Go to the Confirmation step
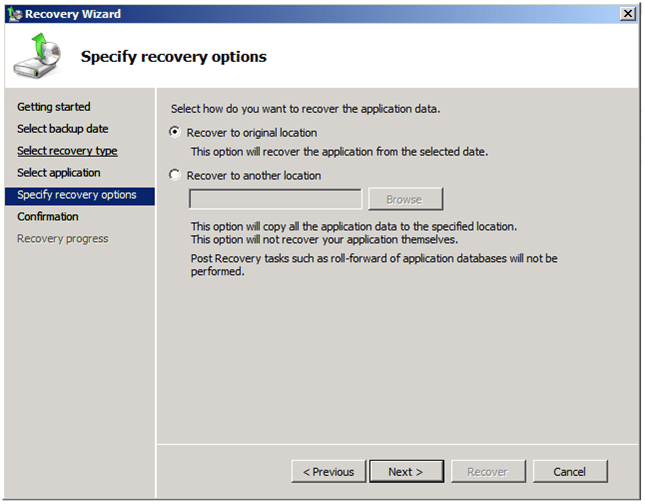This screenshot has width=645, height=504. (48, 217)
